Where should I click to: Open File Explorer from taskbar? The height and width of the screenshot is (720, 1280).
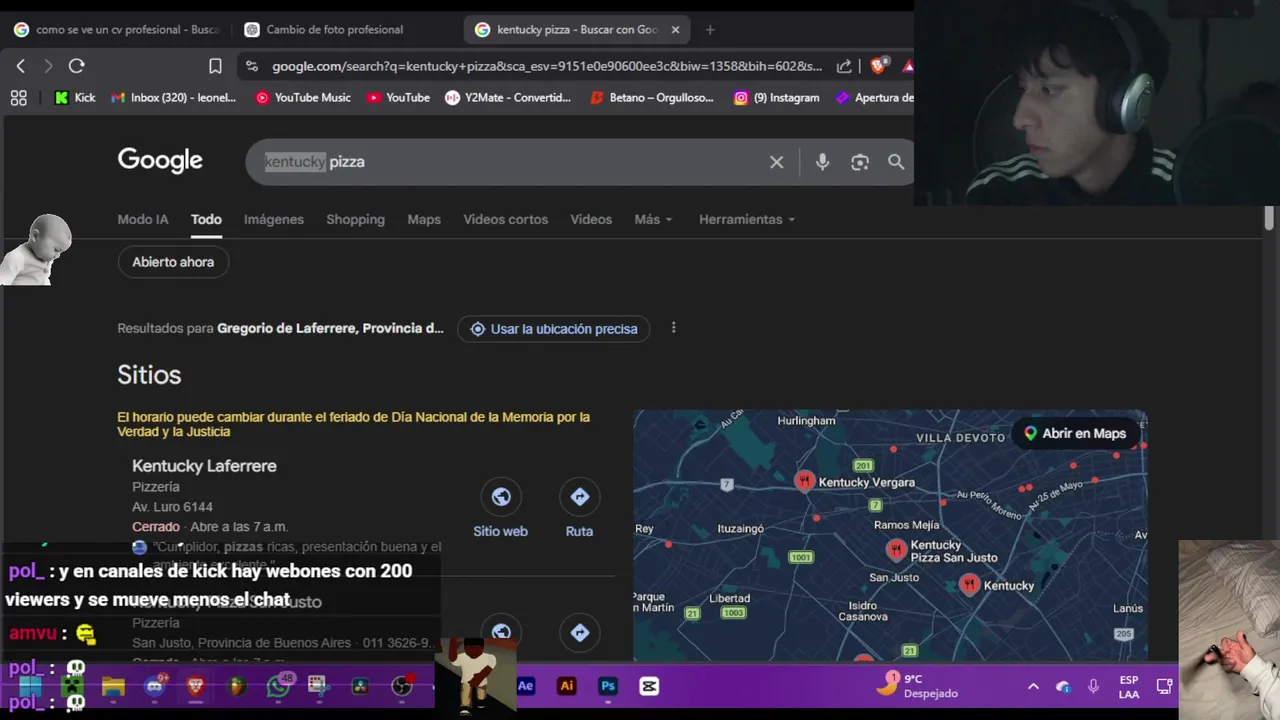tap(112, 686)
